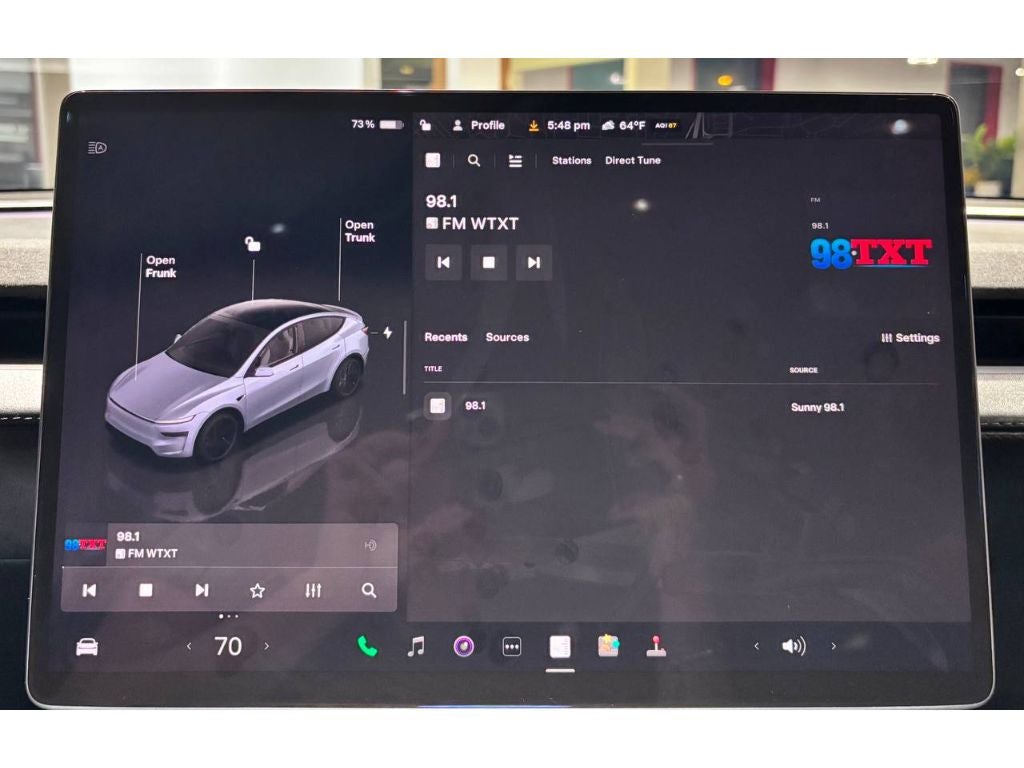The image size is (1024, 768).
Task: Toggle the vehicle lock icon above car
Action: 253,243
